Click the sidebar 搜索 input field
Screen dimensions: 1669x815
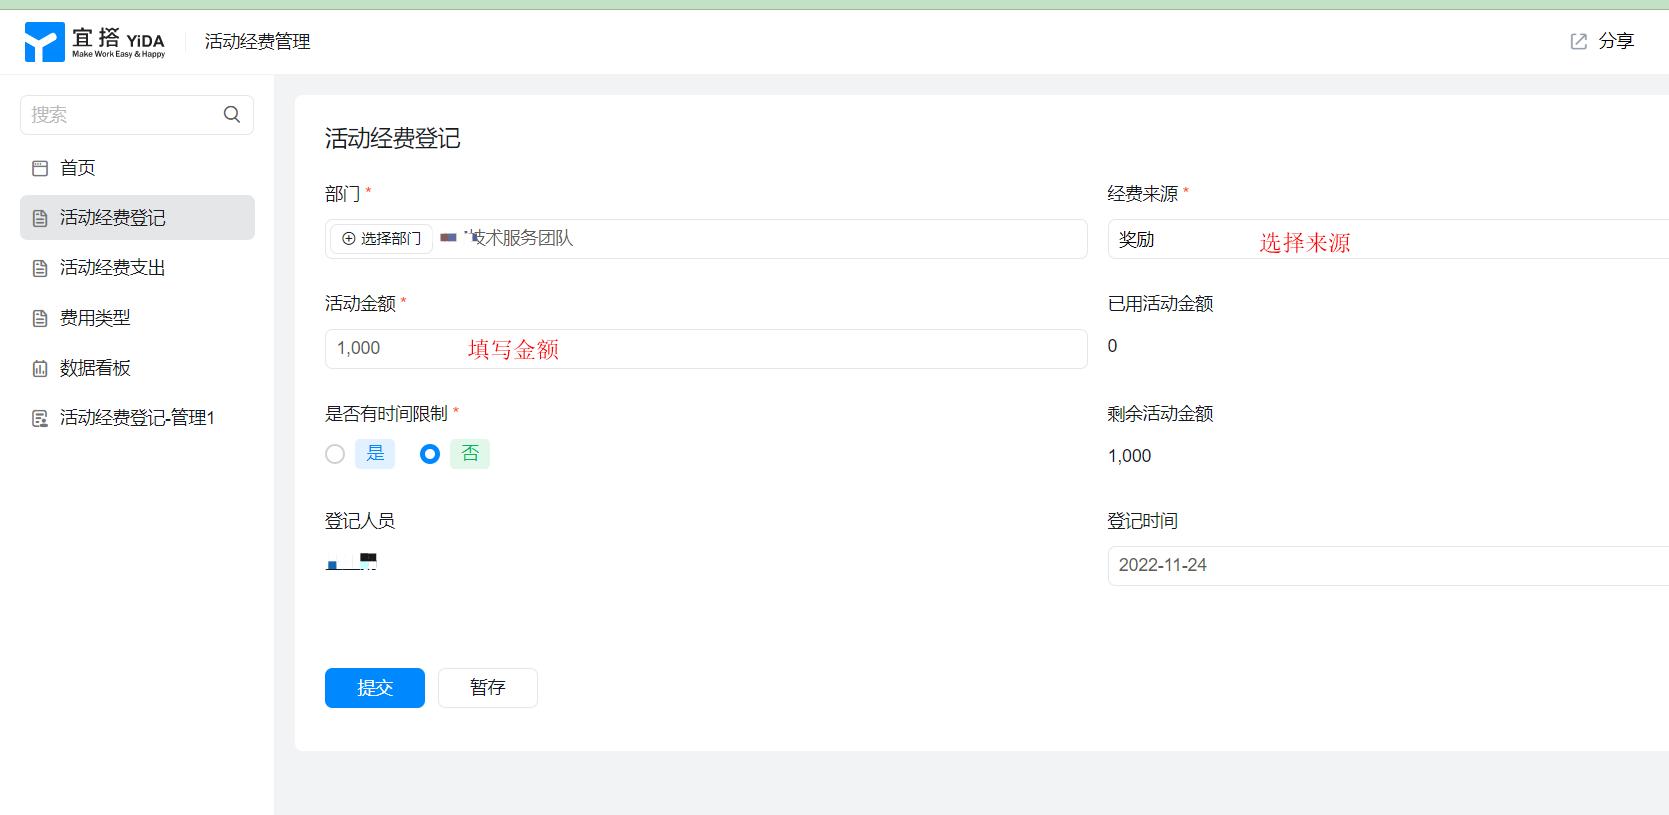click(x=137, y=115)
